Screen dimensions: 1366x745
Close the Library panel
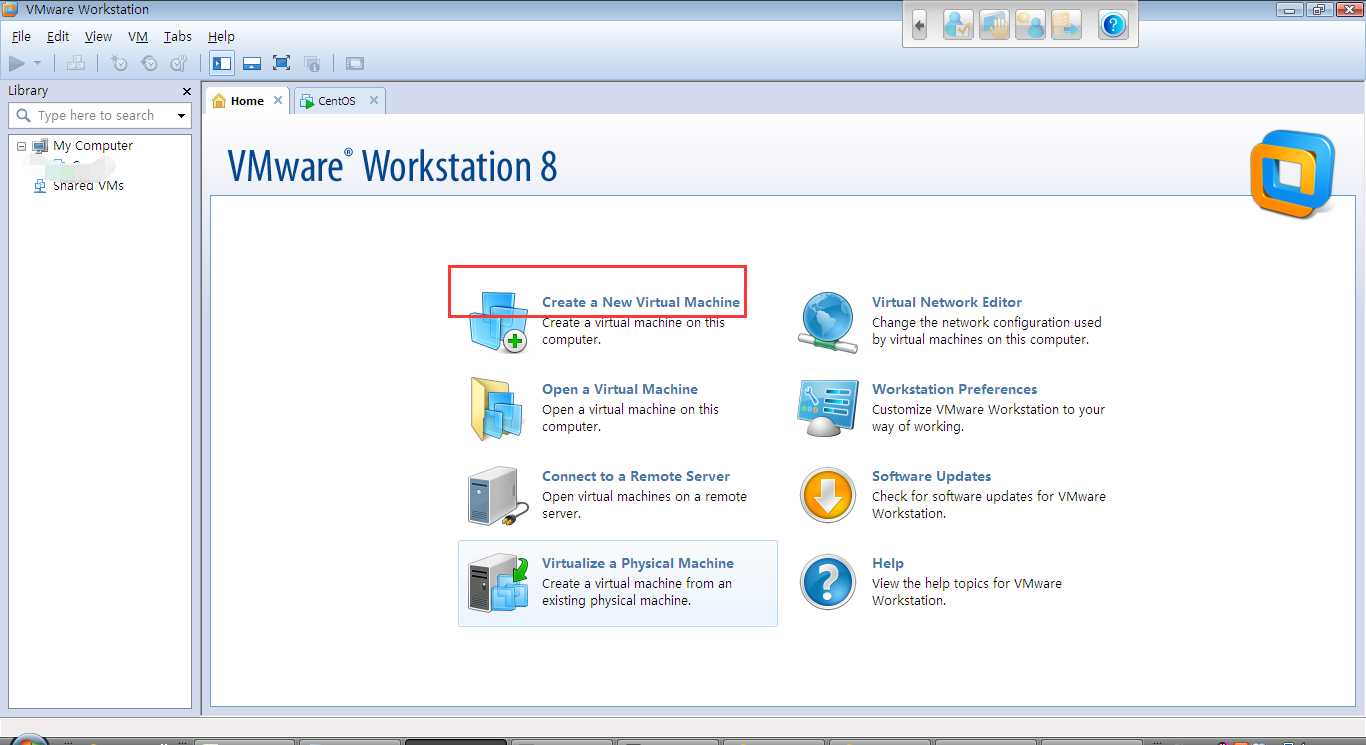point(186,91)
